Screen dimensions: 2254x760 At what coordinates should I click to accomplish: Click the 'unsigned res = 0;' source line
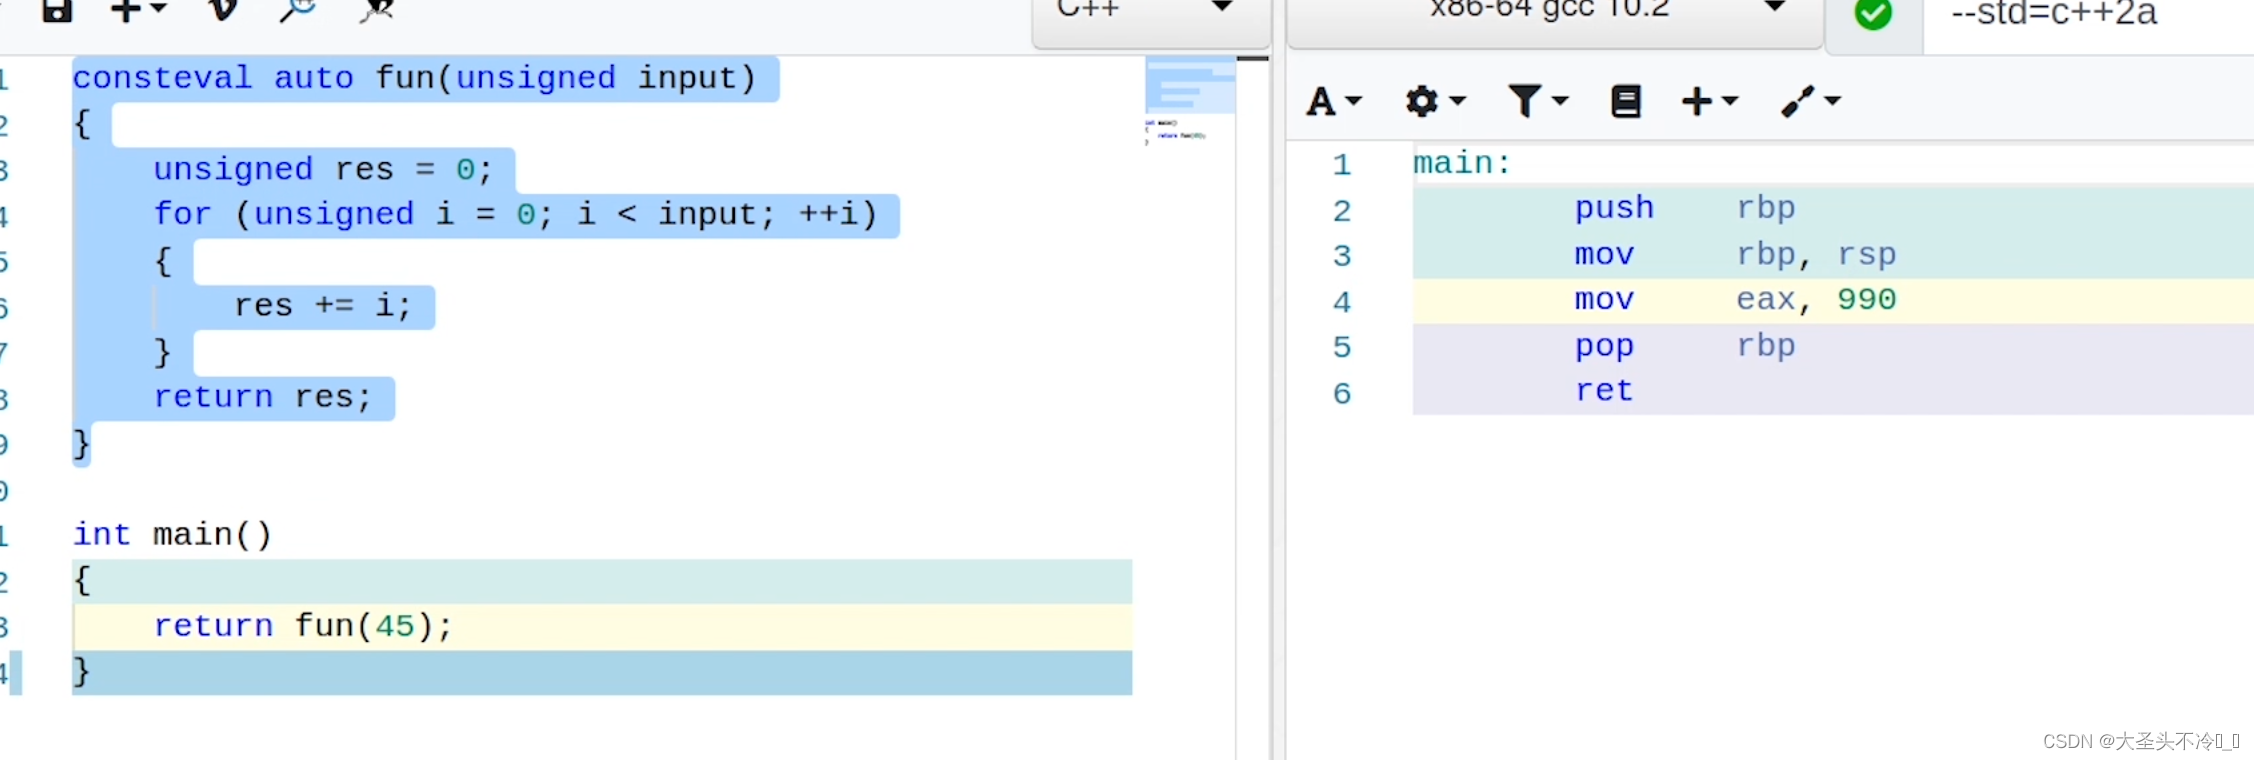click(322, 169)
